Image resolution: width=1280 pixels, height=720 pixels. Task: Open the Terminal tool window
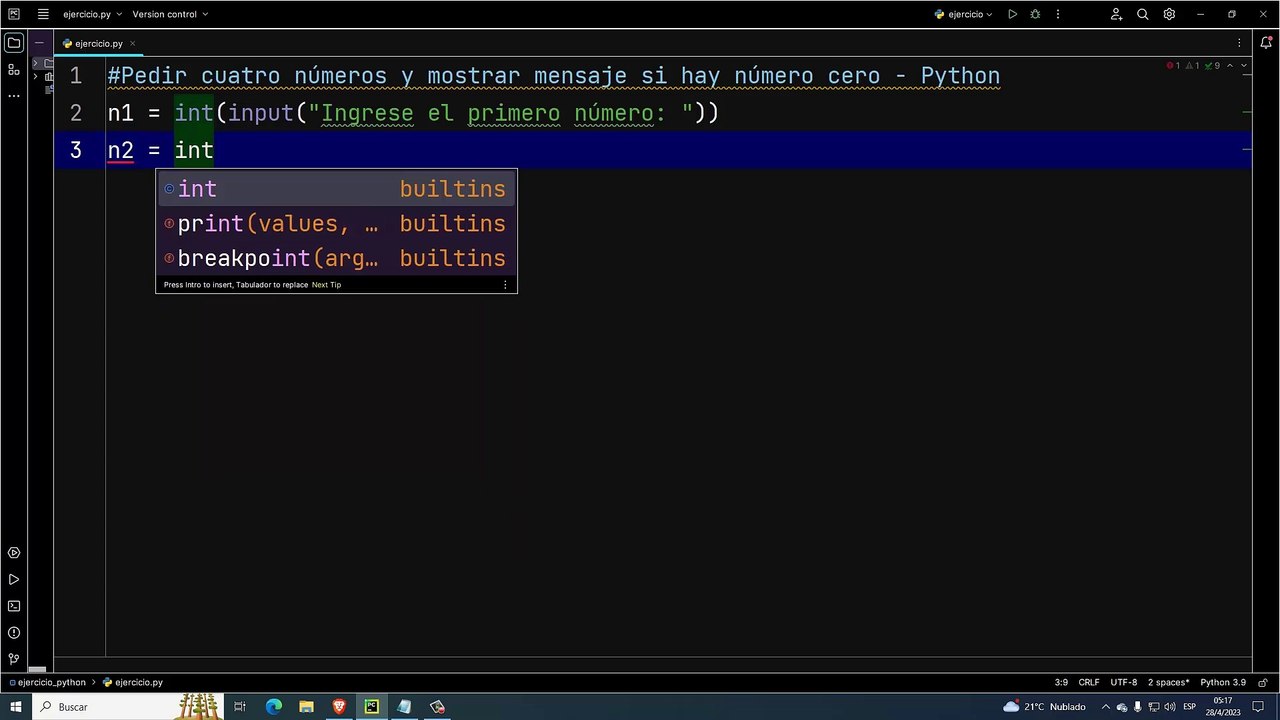tap(14, 606)
